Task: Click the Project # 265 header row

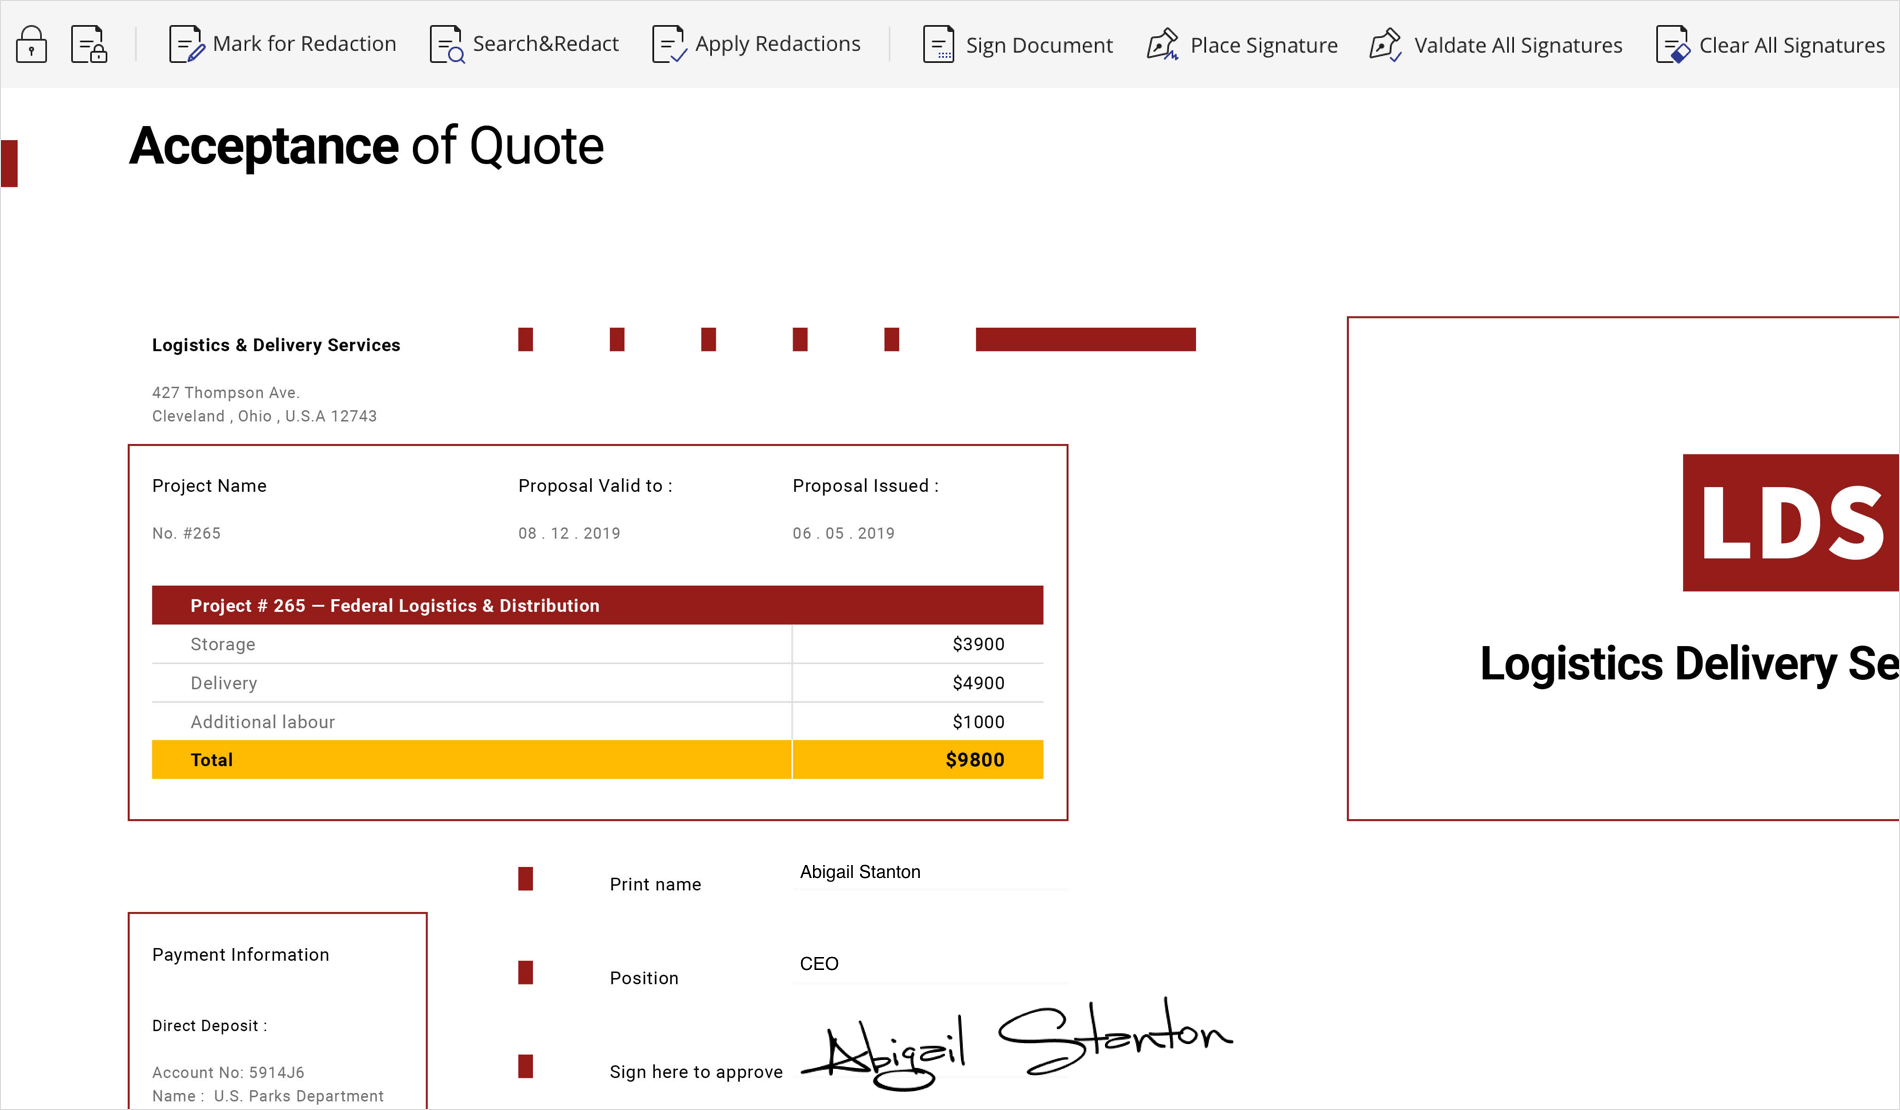Action: [597, 606]
